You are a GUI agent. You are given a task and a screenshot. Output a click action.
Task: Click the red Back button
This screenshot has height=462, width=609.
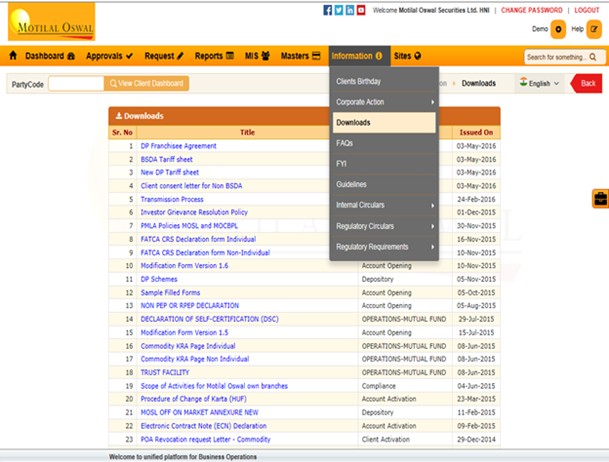tap(586, 83)
